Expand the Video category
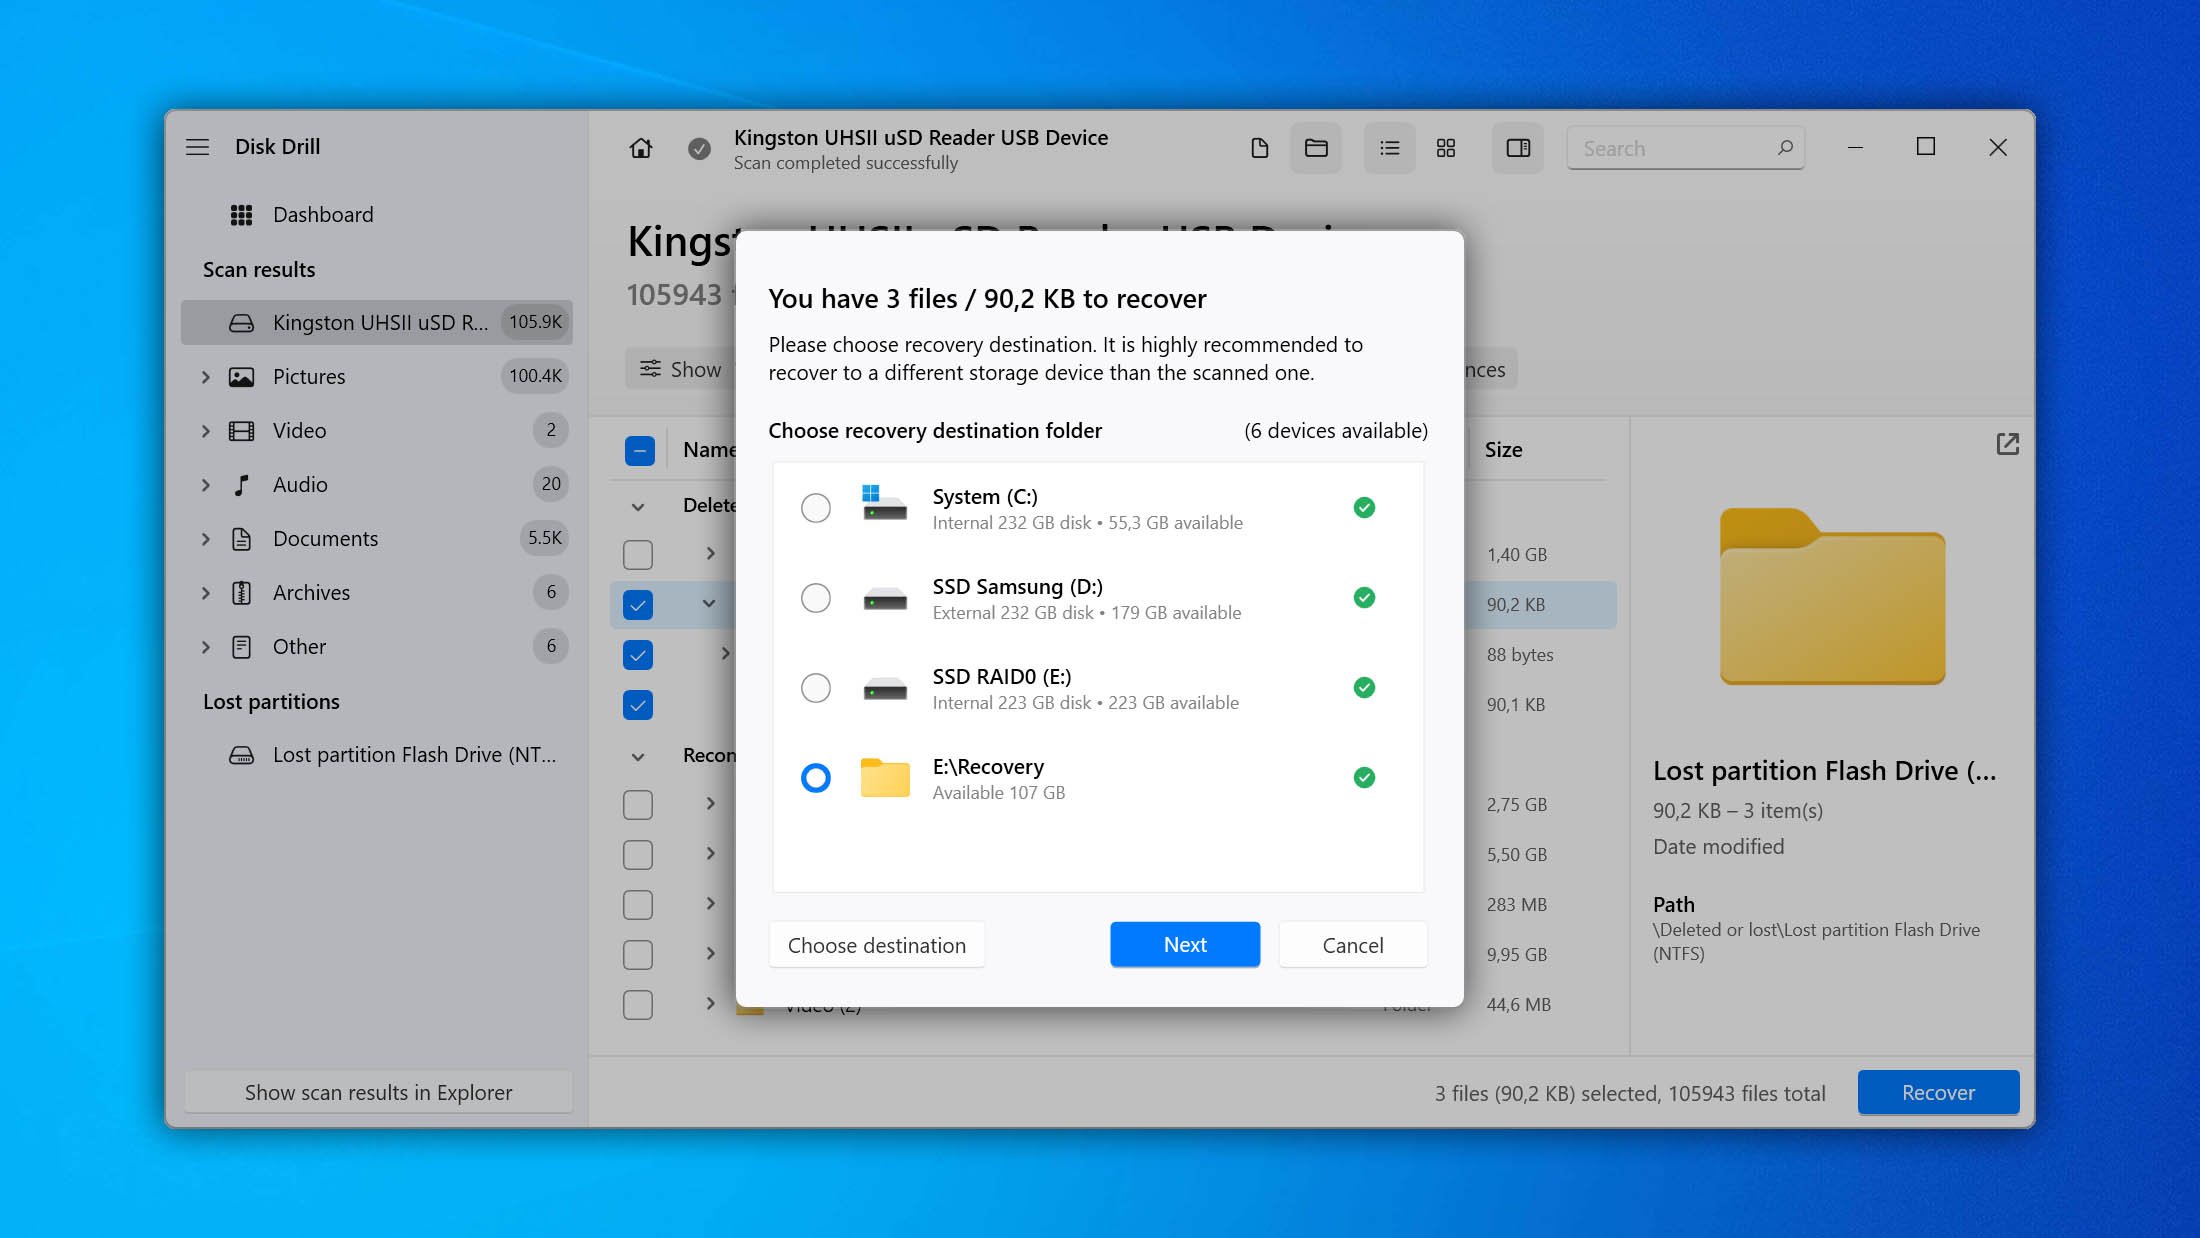 pos(206,431)
